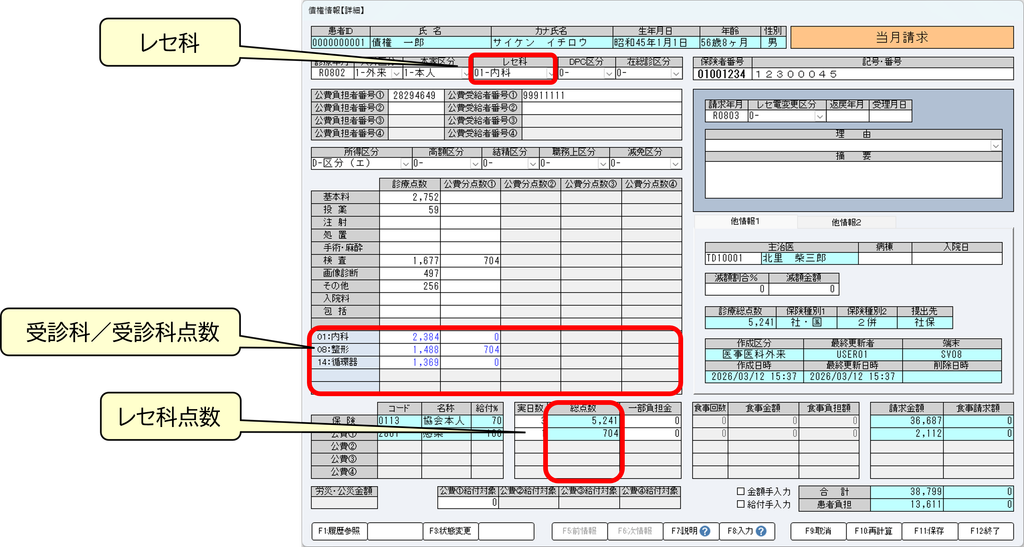Click the 患者負担 amount 13,611
Image resolution: width=1024 pixels, height=547 pixels.
pyautogui.click(x=907, y=505)
